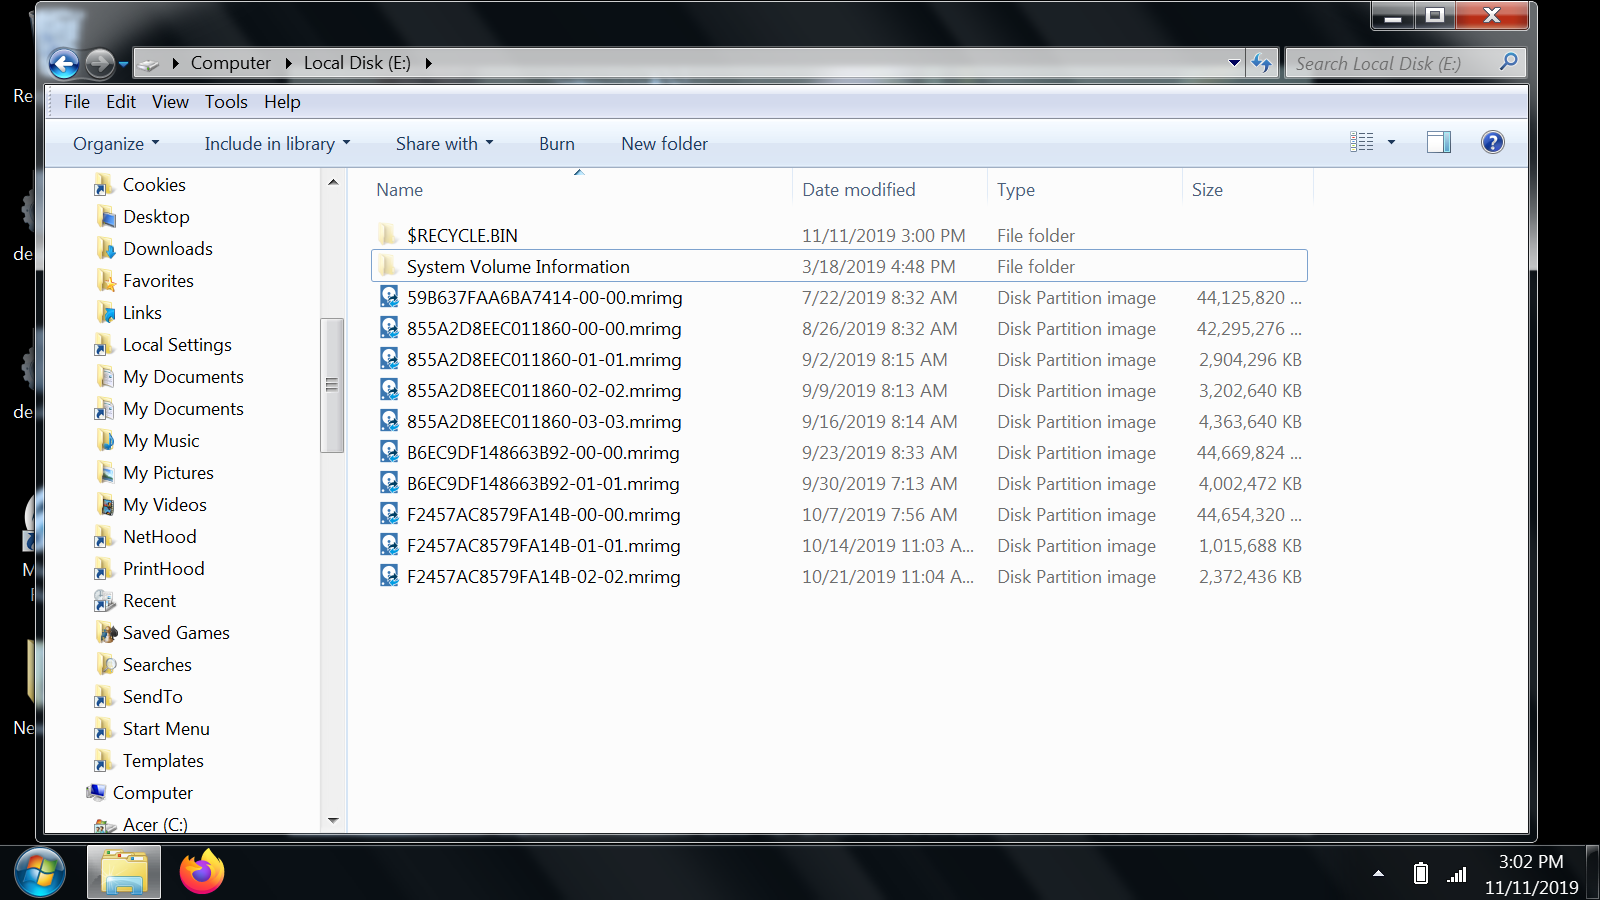Image resolution: width=1600 pixels, height=900 pixels.
Task: Click the Windows Start orb
Action: point(40,872)
